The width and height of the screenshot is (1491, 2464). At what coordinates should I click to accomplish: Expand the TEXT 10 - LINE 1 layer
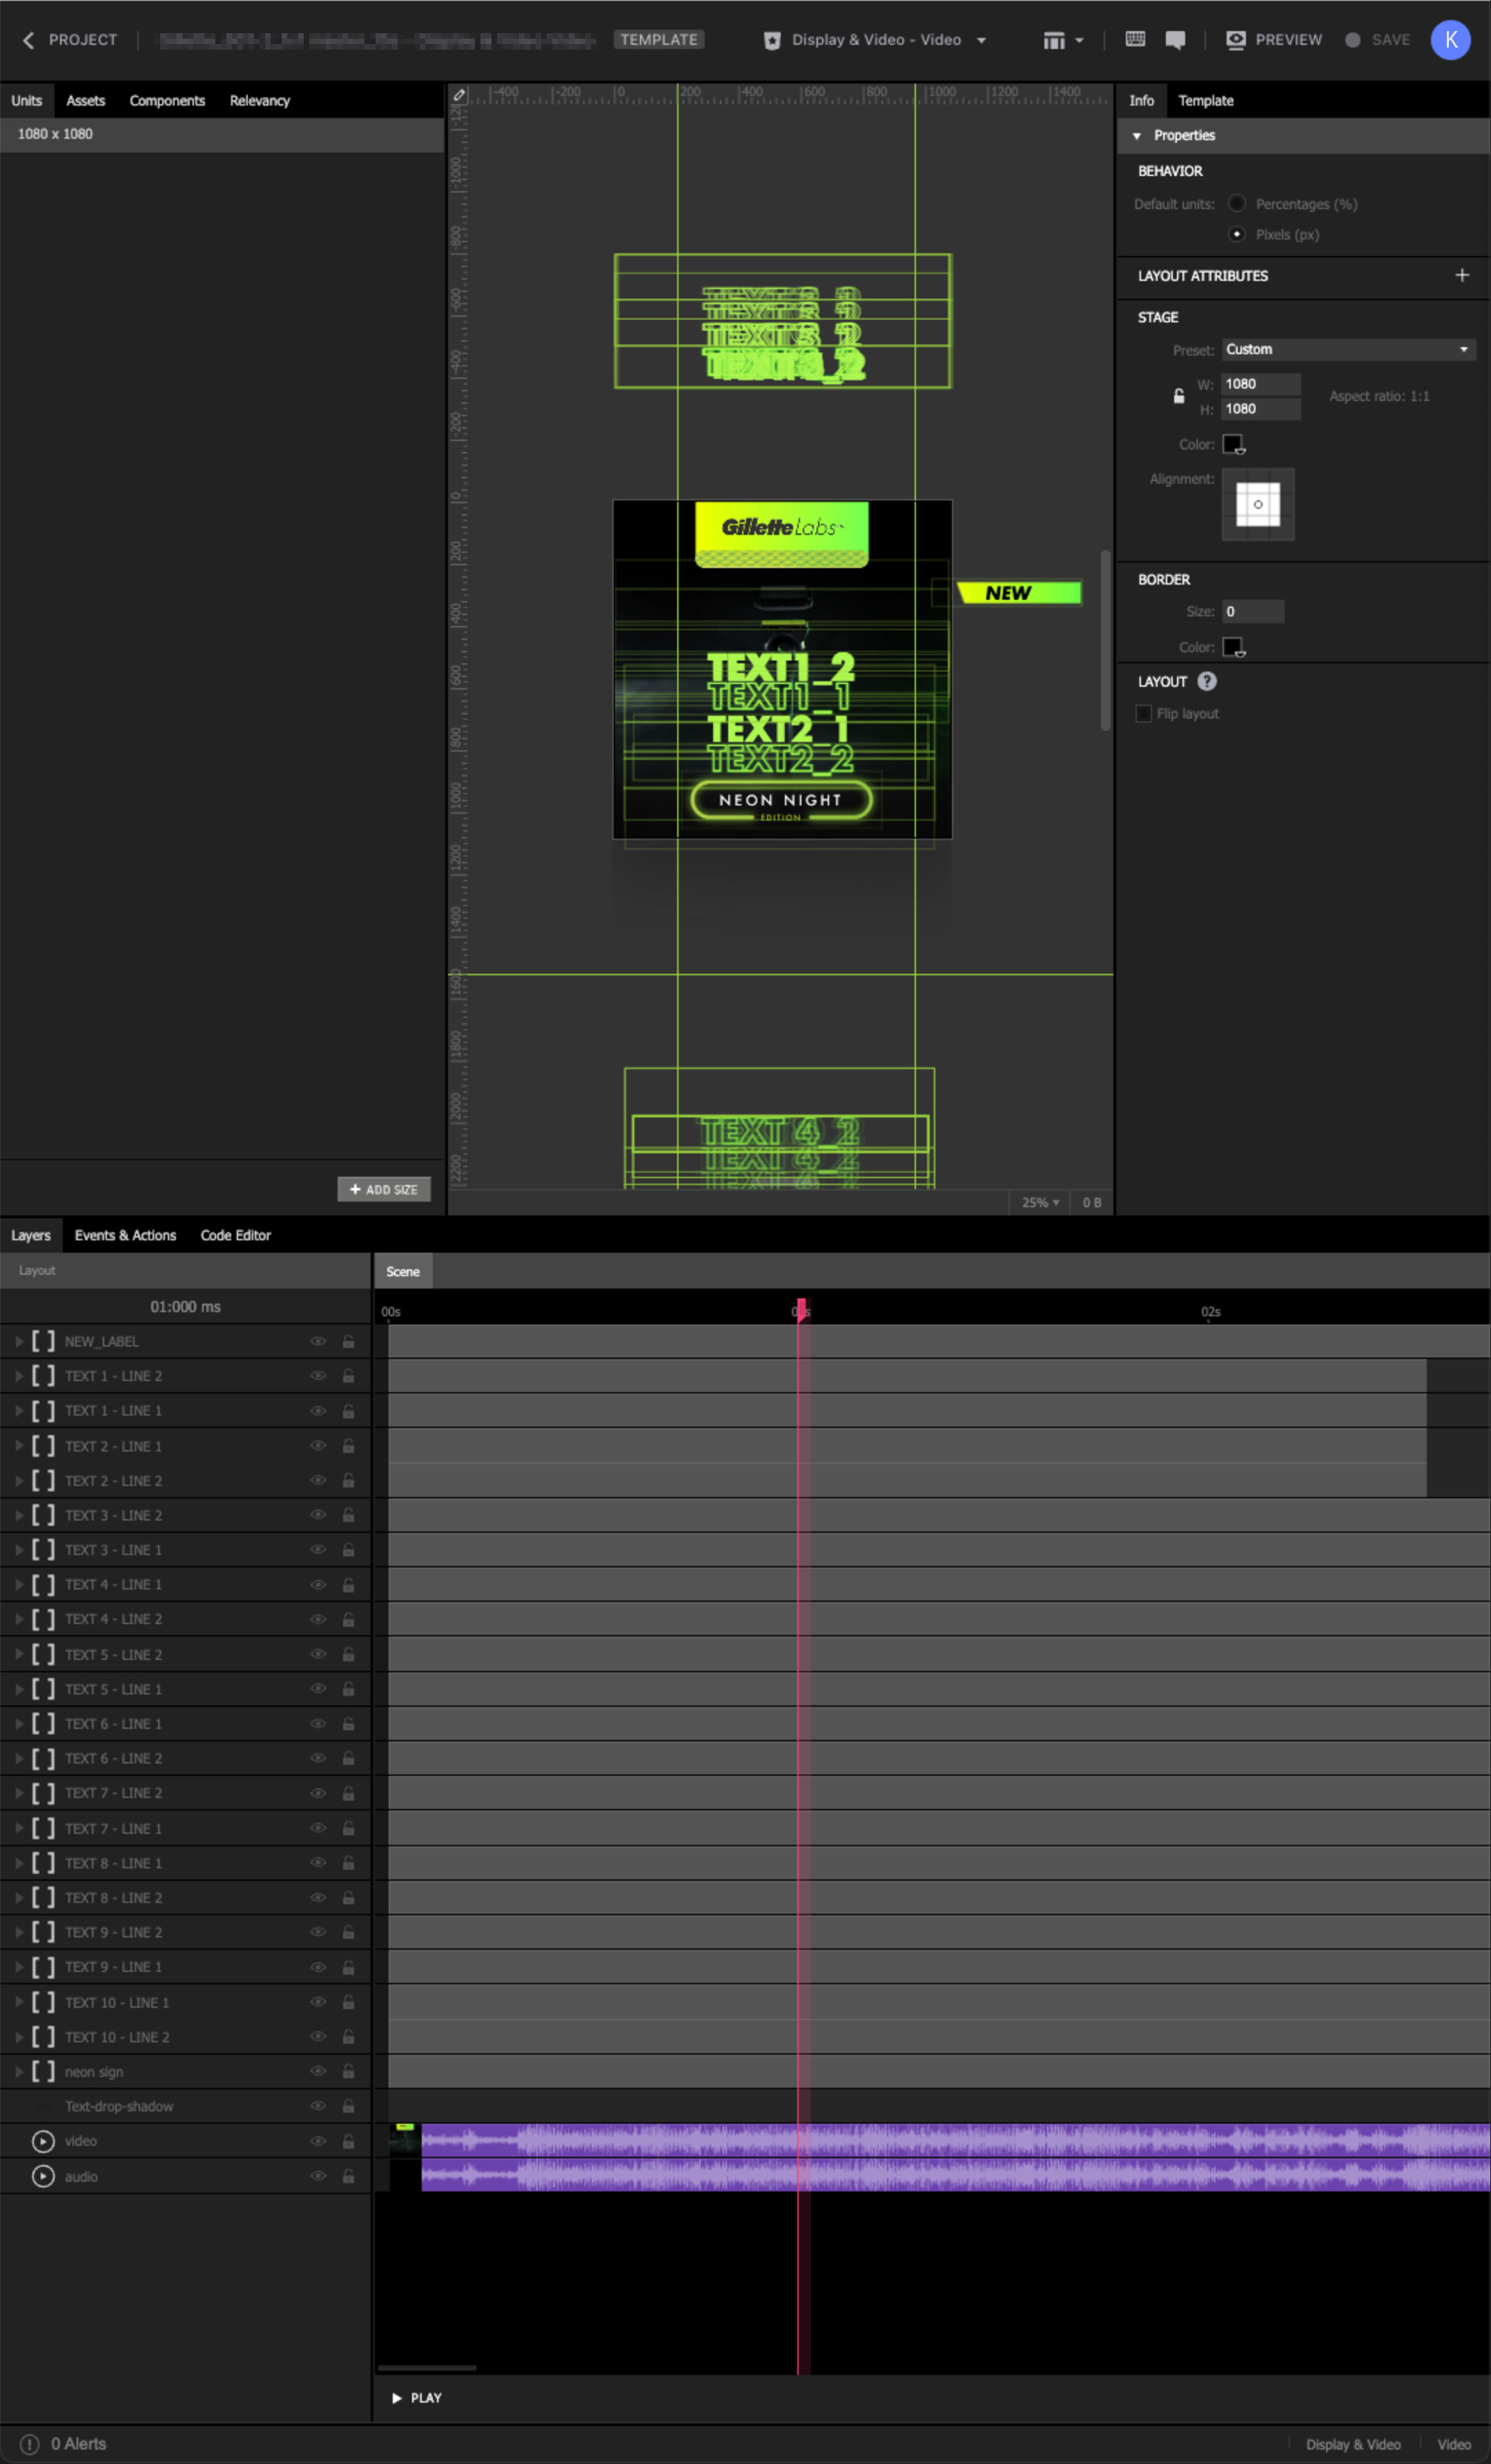pos(18,2003)
